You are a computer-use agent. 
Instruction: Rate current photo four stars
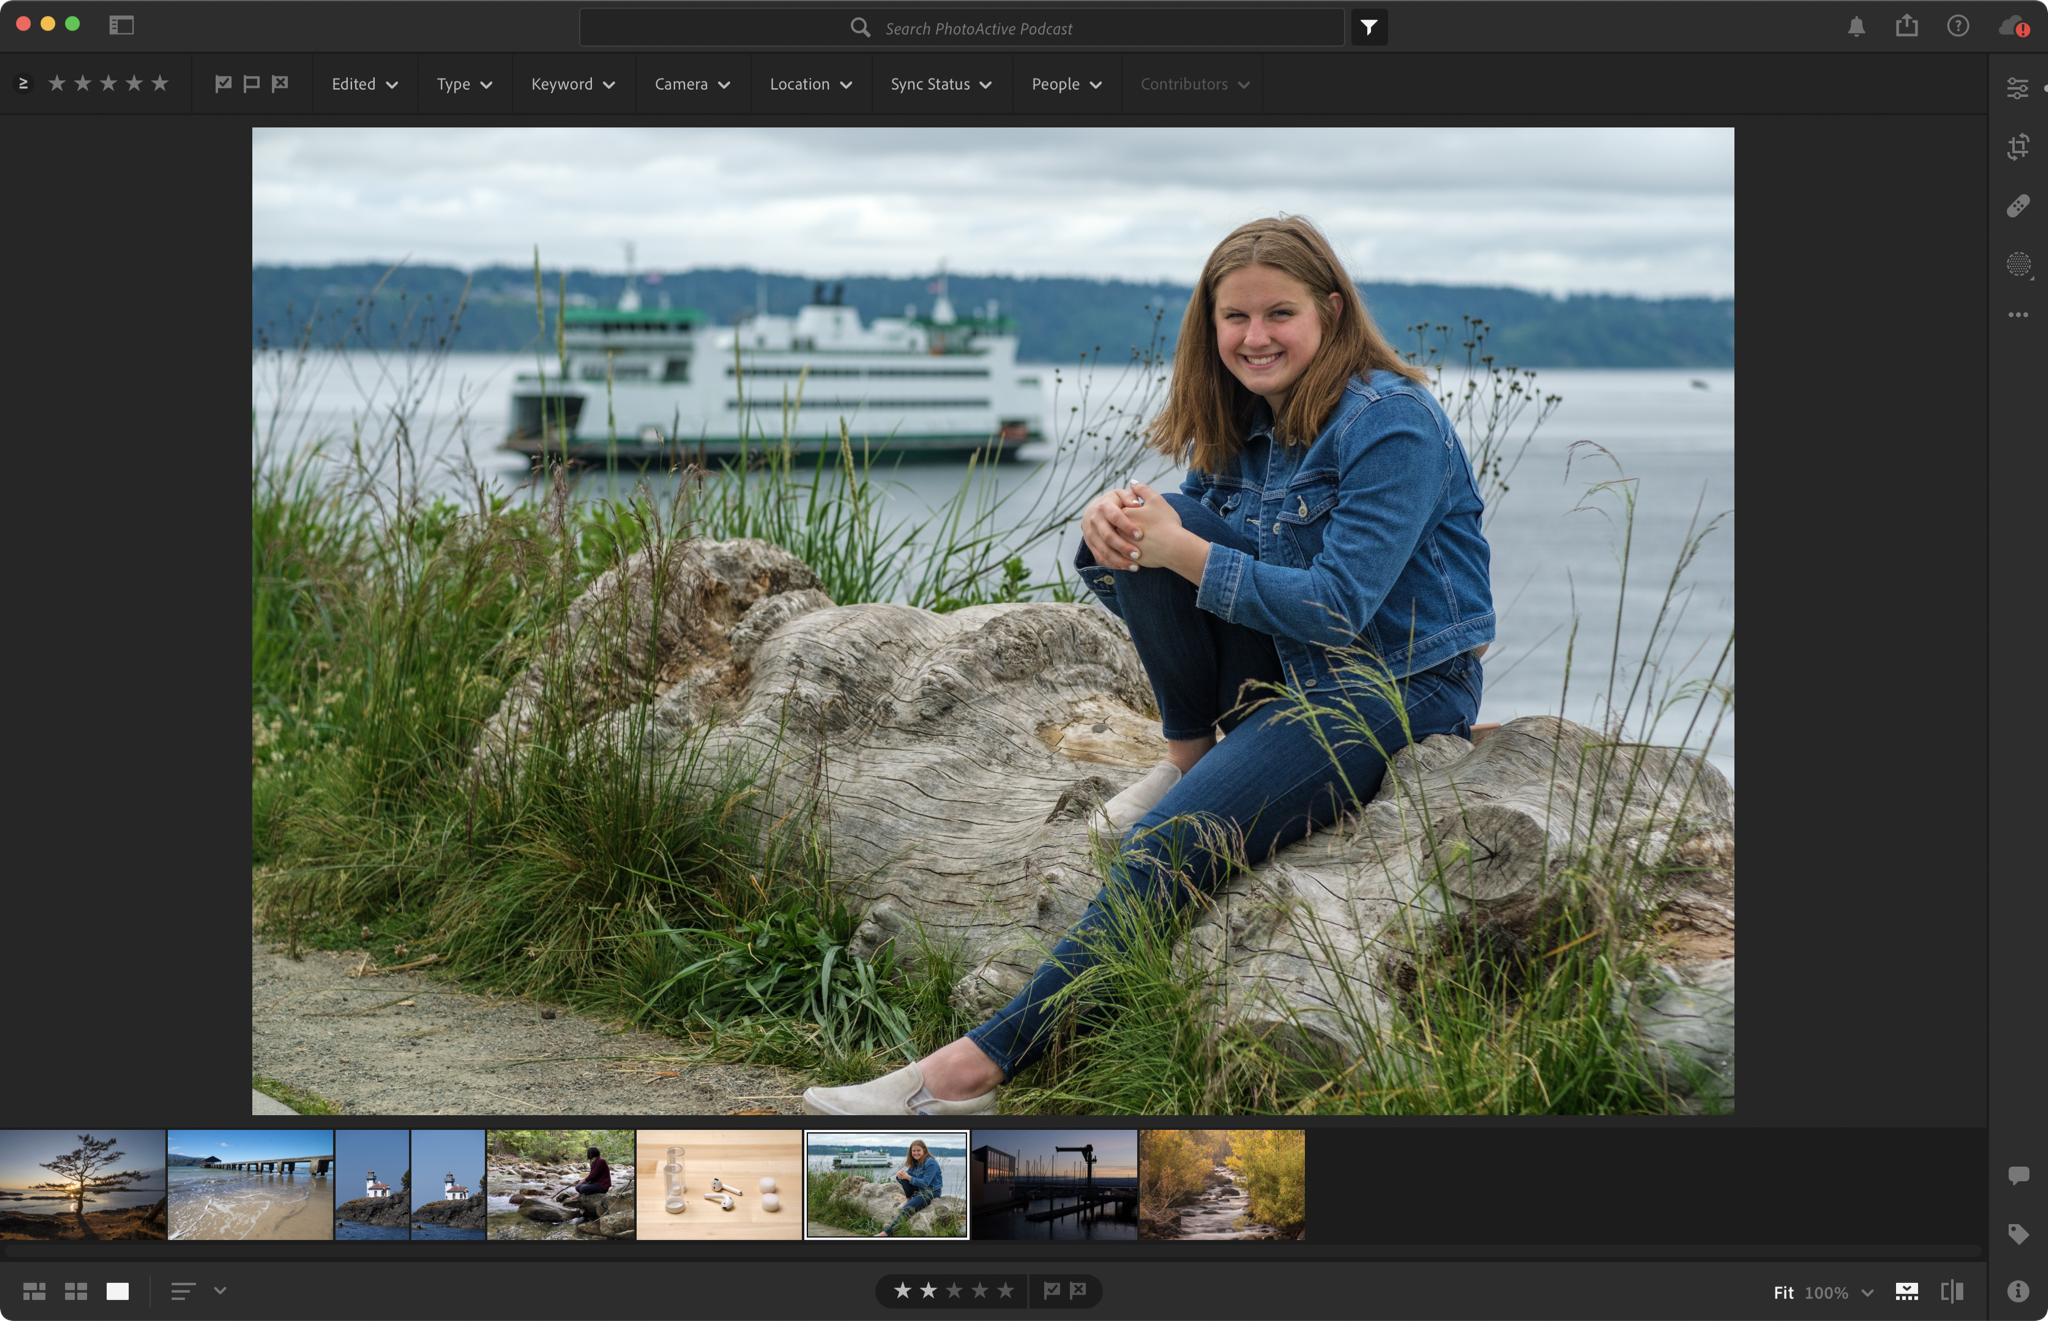point(980,1290)
